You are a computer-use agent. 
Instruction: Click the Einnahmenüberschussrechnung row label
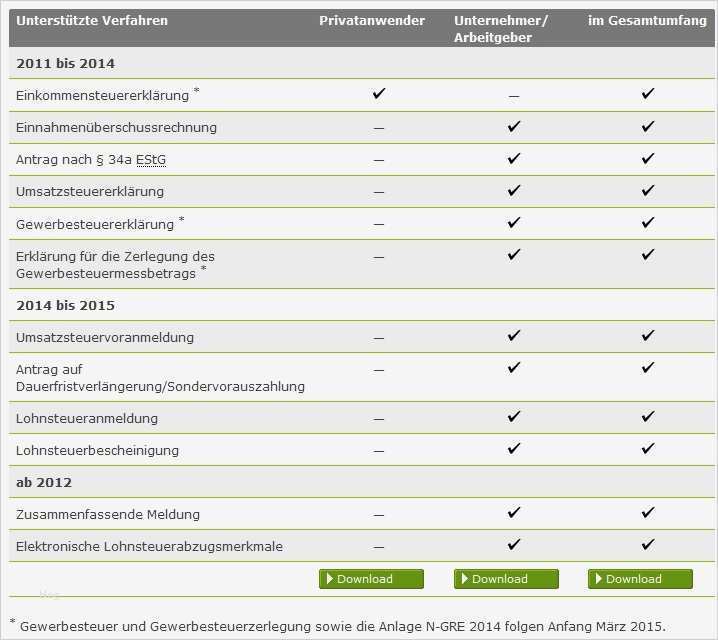coord(116,128)
